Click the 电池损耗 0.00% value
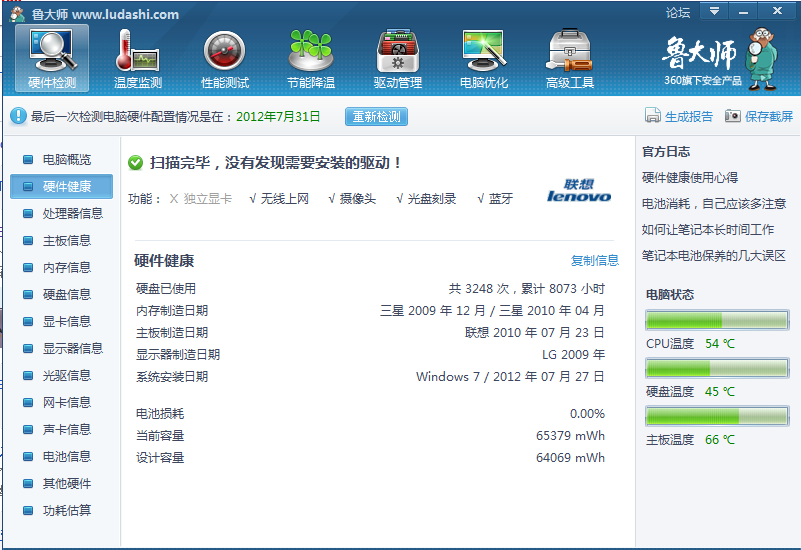This screenshot has width=801, height=550. click(x=587, y=414)
